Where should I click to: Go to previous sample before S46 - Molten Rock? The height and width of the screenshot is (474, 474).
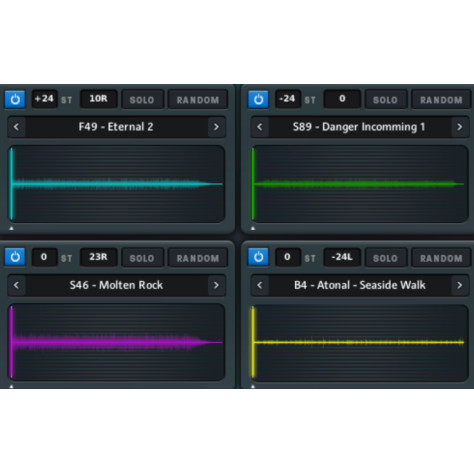pos(16,285)
